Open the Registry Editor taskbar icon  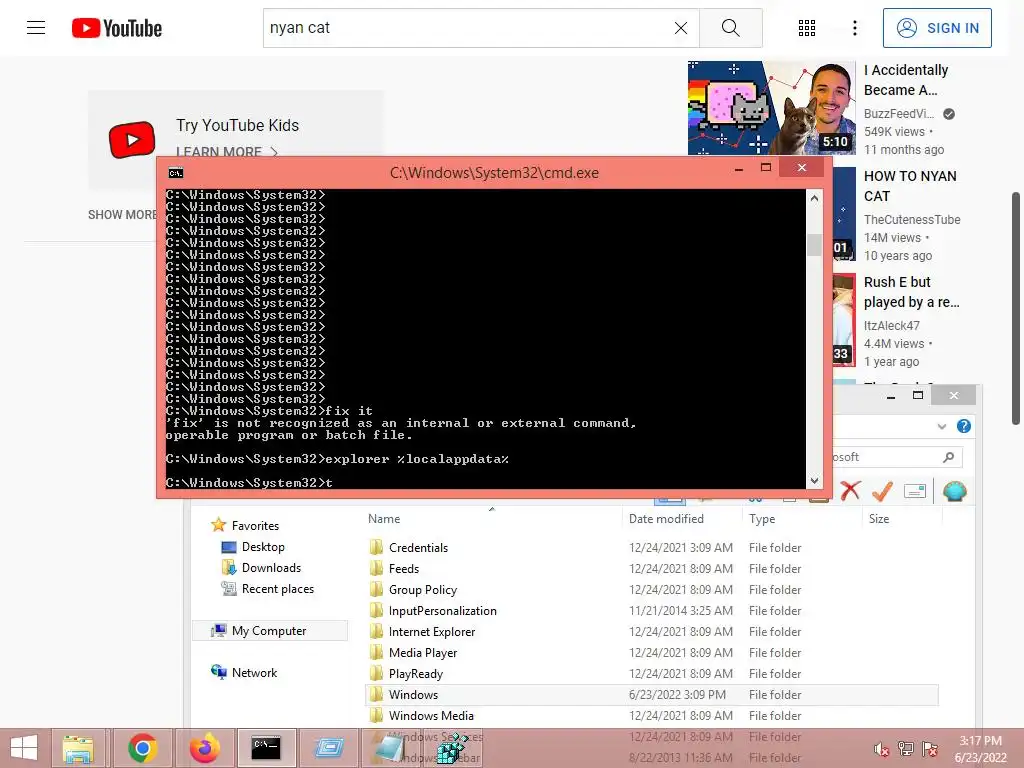(452, 748)
